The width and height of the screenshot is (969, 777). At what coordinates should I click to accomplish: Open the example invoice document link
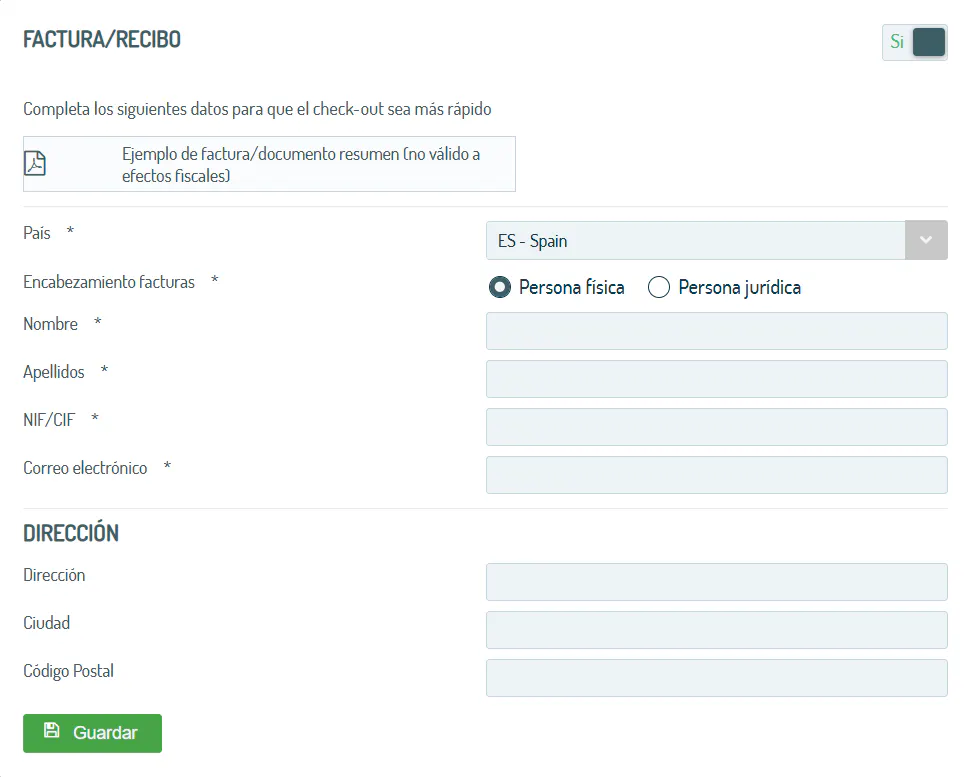pos(269,164)
